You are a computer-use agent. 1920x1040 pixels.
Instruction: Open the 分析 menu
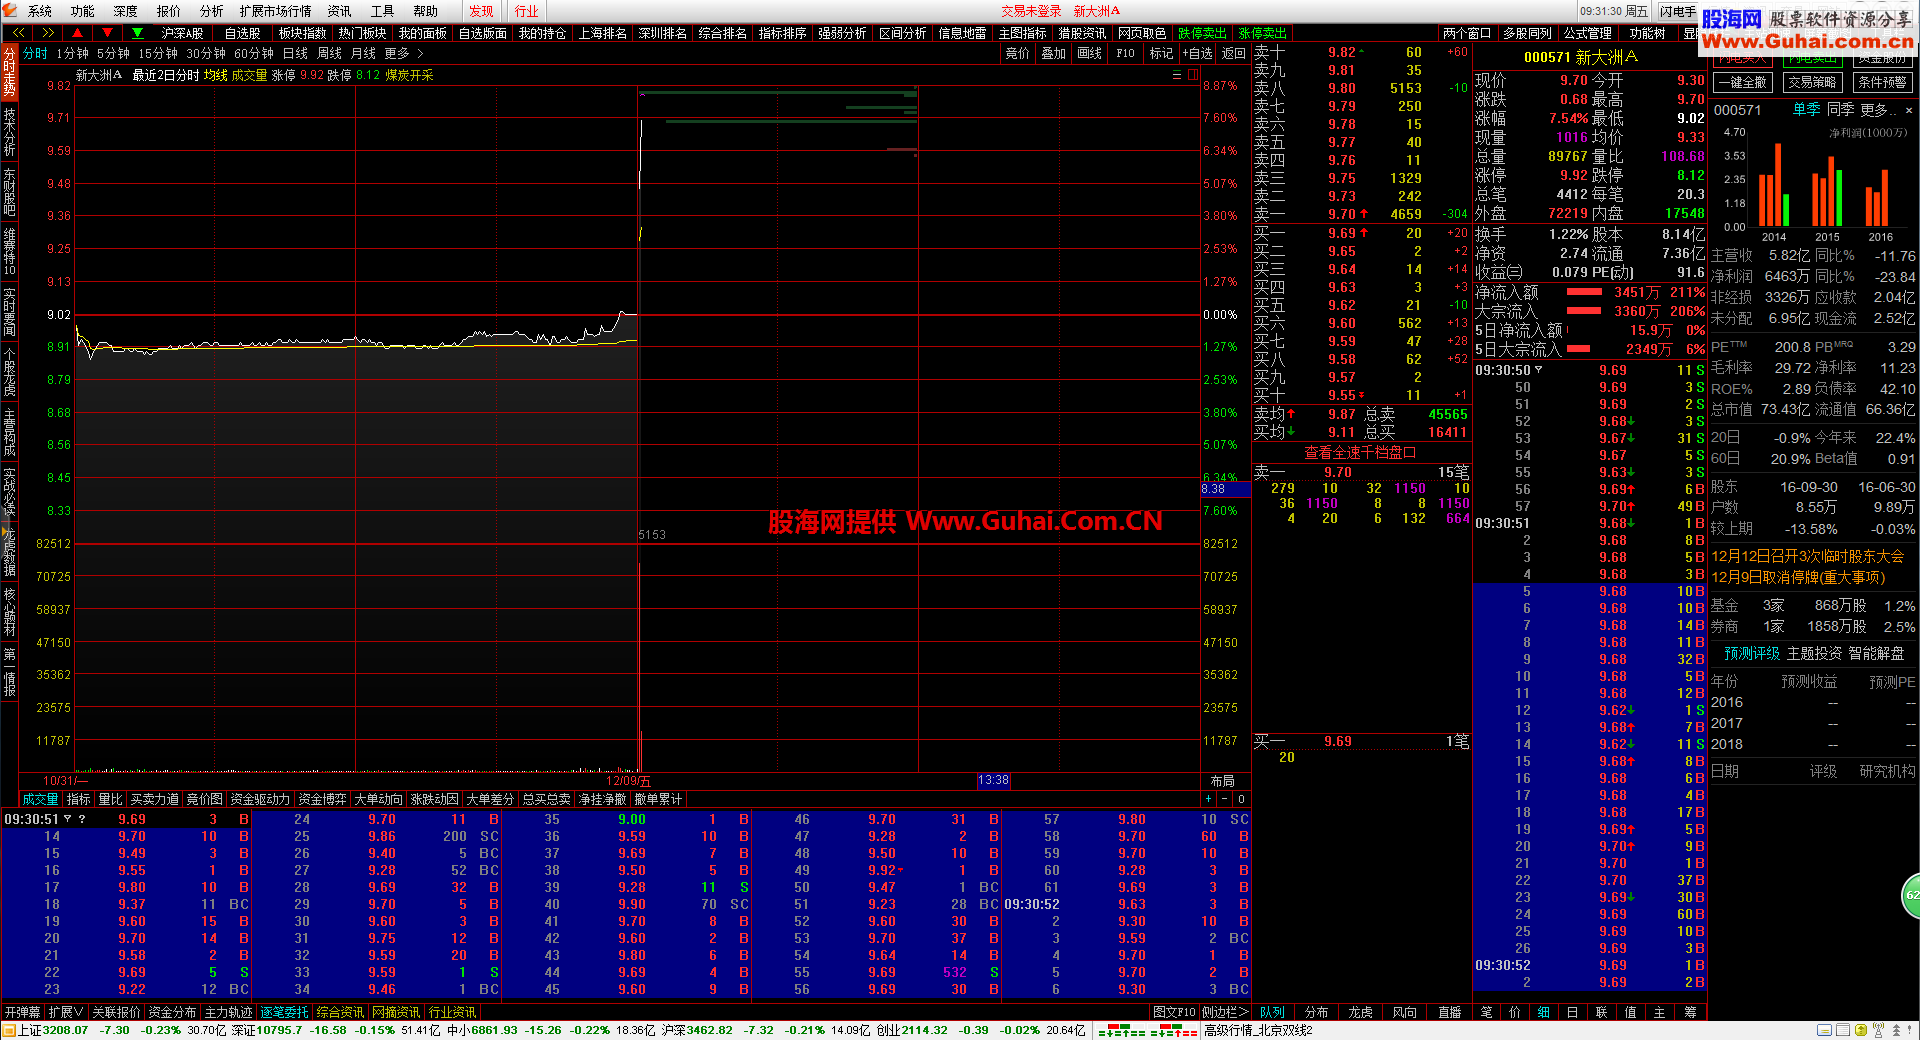(x=211, y=11)
